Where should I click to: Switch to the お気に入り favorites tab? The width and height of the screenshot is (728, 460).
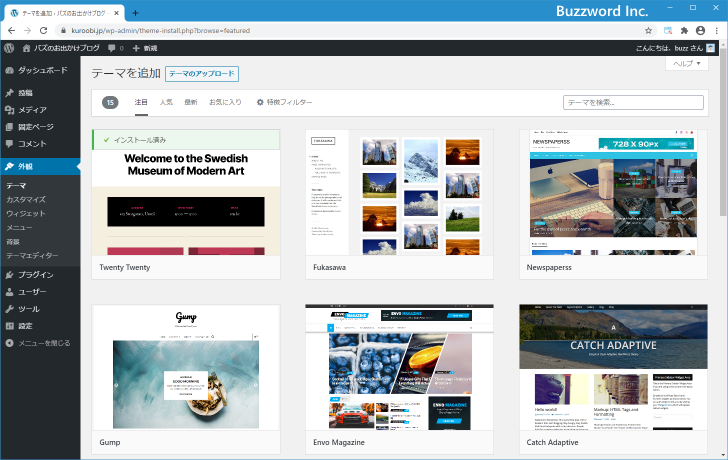pyautogui.click(x=225, y=102)
